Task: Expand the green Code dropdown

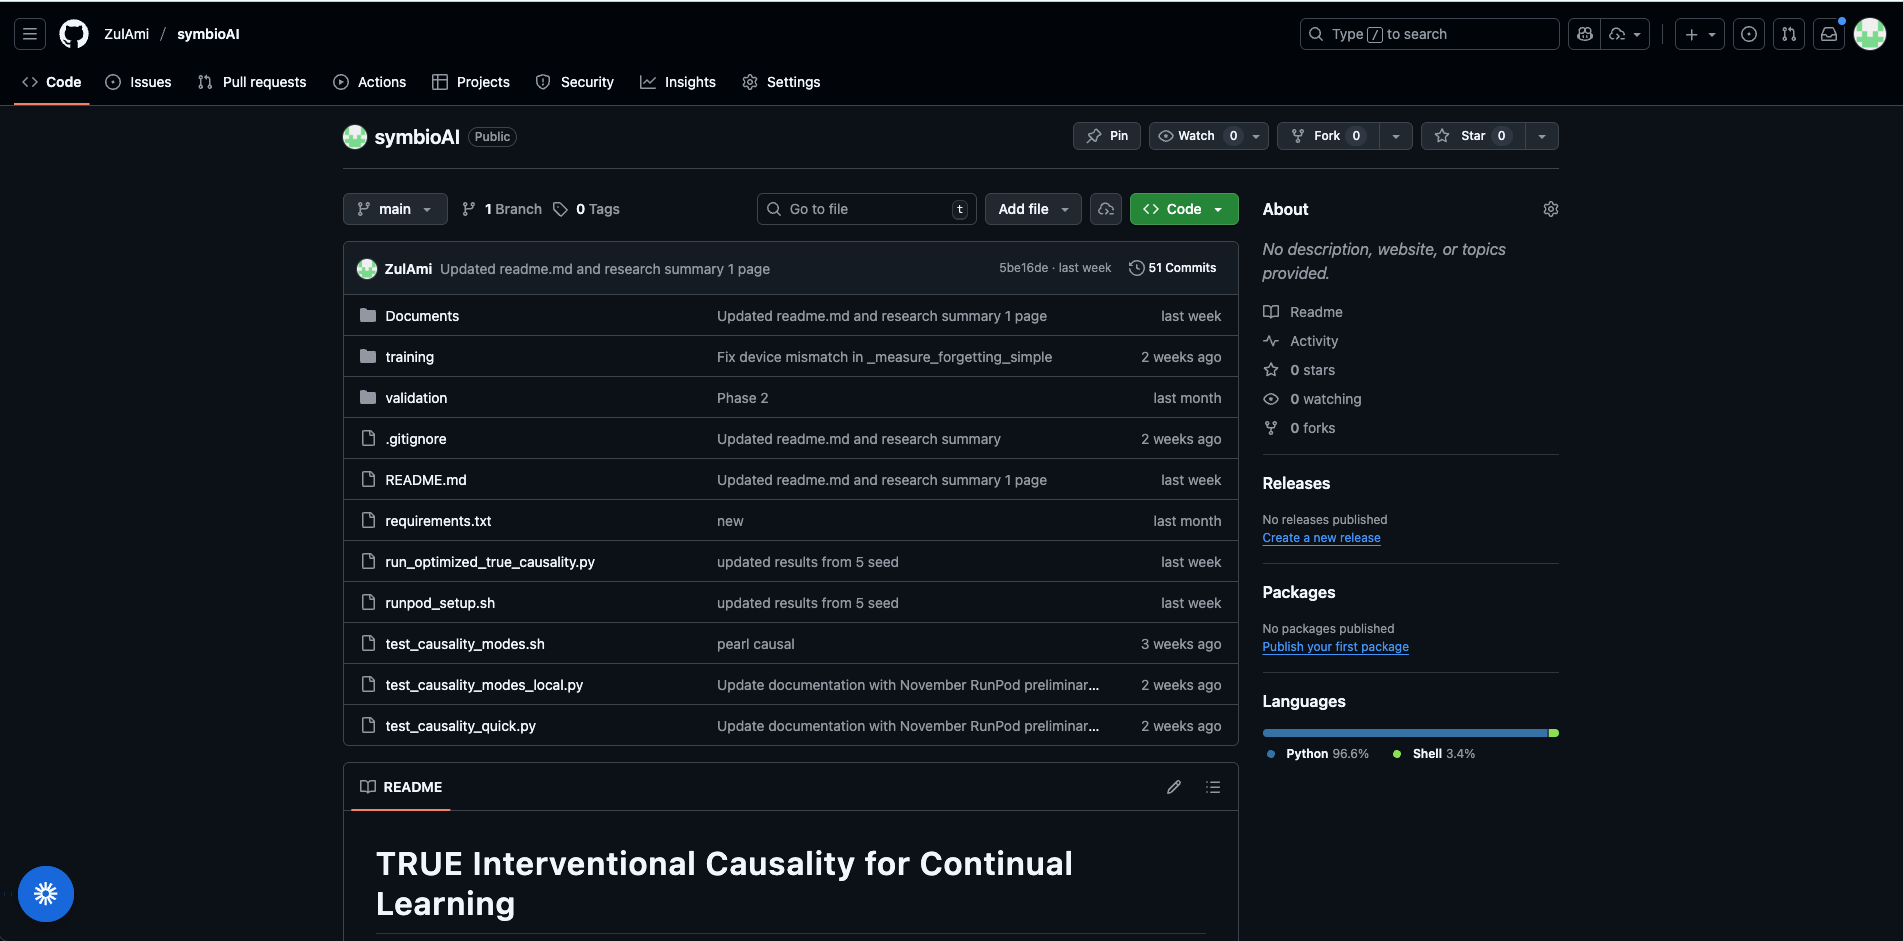Action: [1184, 209]
